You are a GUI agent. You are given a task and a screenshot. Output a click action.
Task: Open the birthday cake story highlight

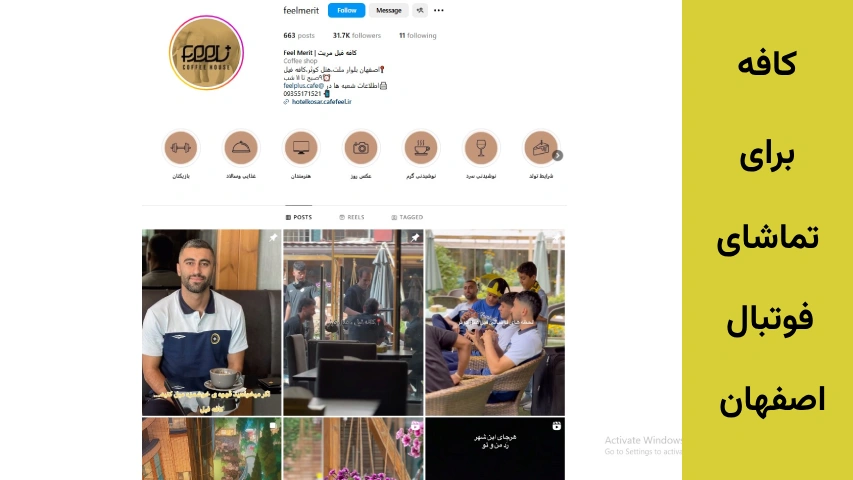pos(540,147)
